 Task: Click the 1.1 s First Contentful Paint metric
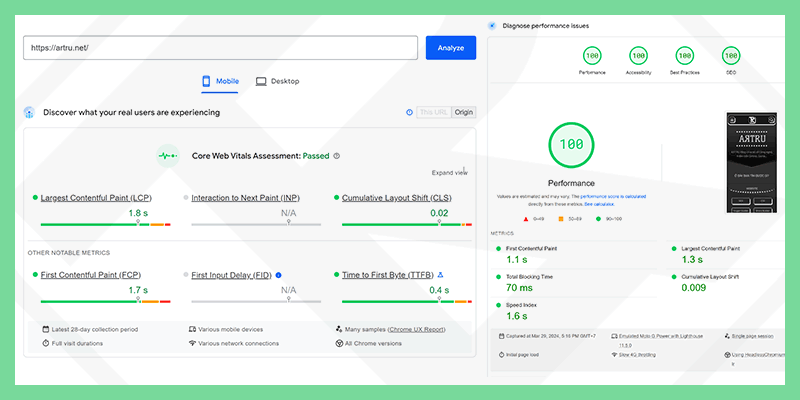point(516,260)
